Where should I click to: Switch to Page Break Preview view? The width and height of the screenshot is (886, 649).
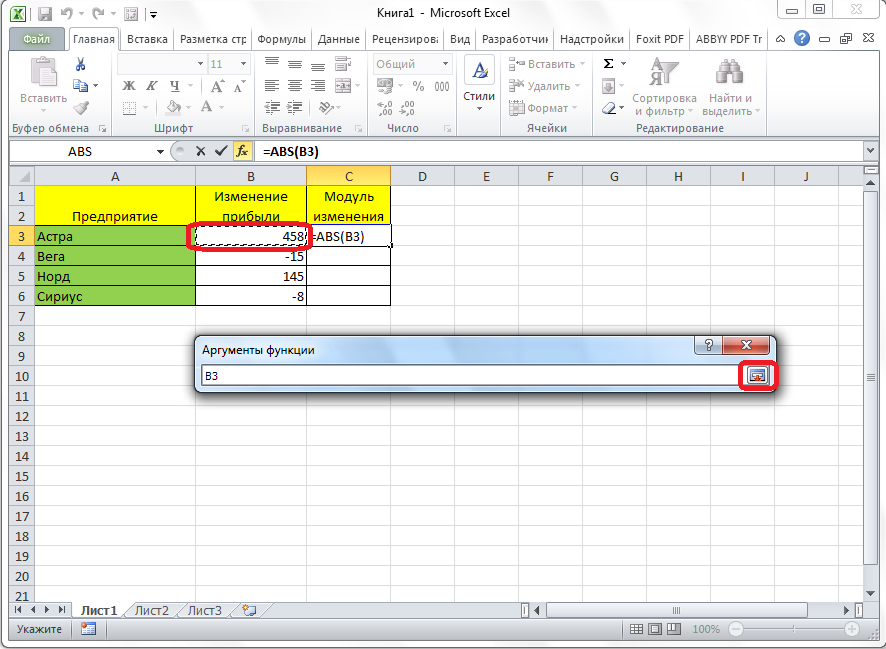point(674,629)
